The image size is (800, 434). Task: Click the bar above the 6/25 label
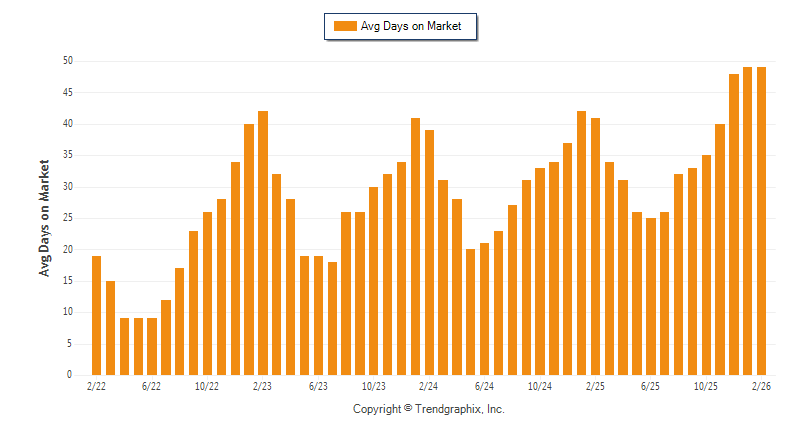click(x=650, y=296)
